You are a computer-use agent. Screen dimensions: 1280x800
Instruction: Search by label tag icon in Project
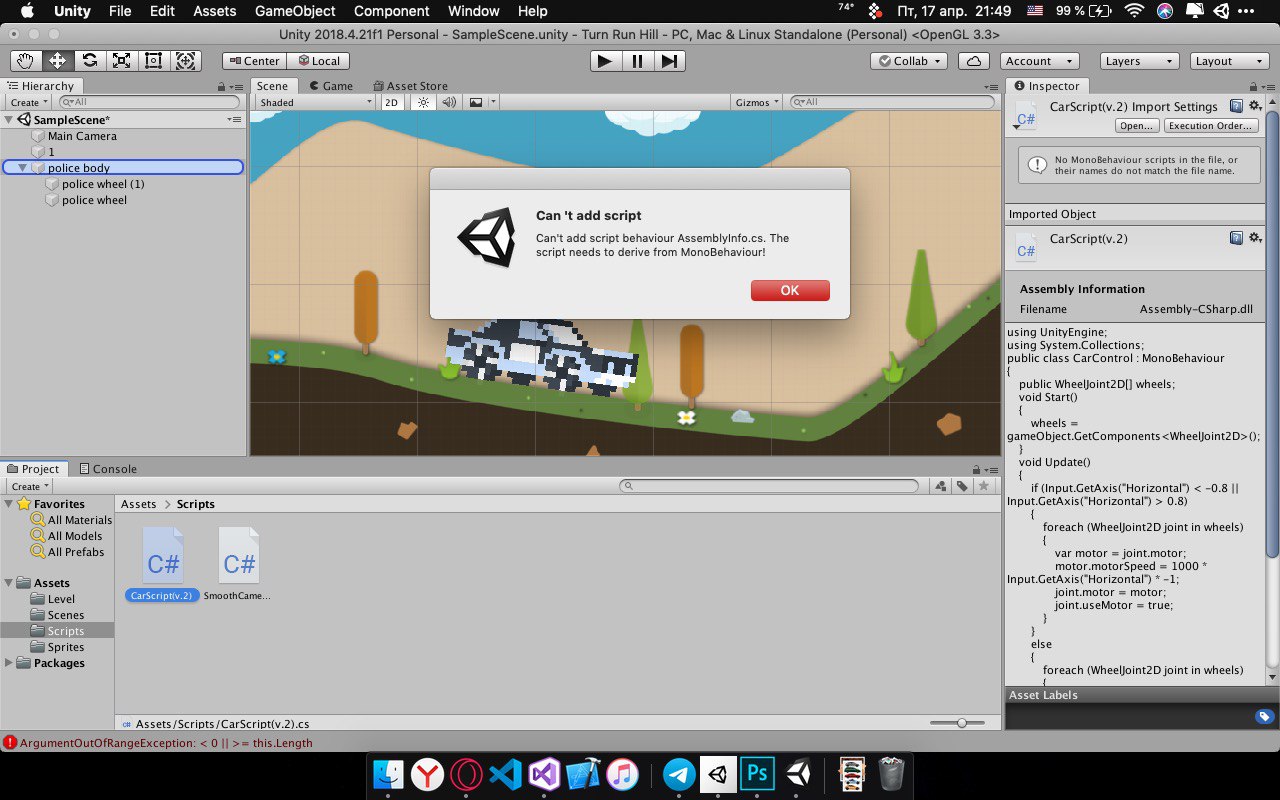[x=962, y=486]
